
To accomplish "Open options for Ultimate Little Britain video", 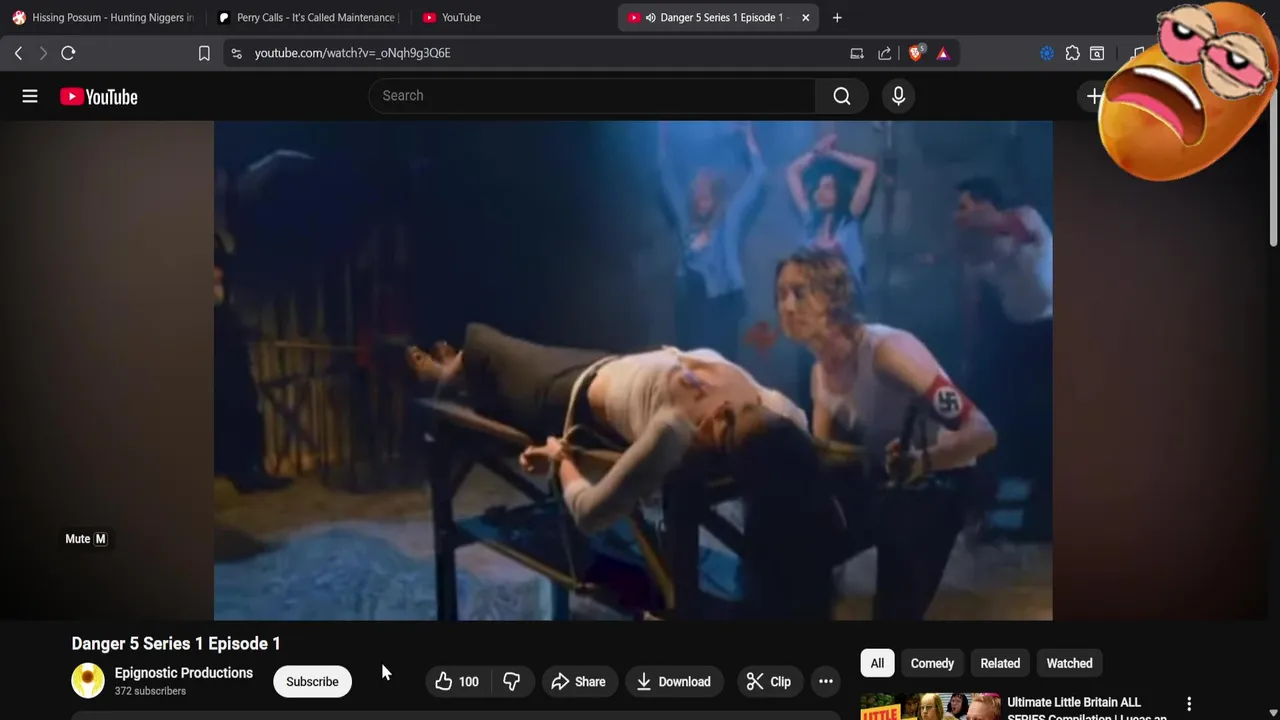I will pos(1189,704).
